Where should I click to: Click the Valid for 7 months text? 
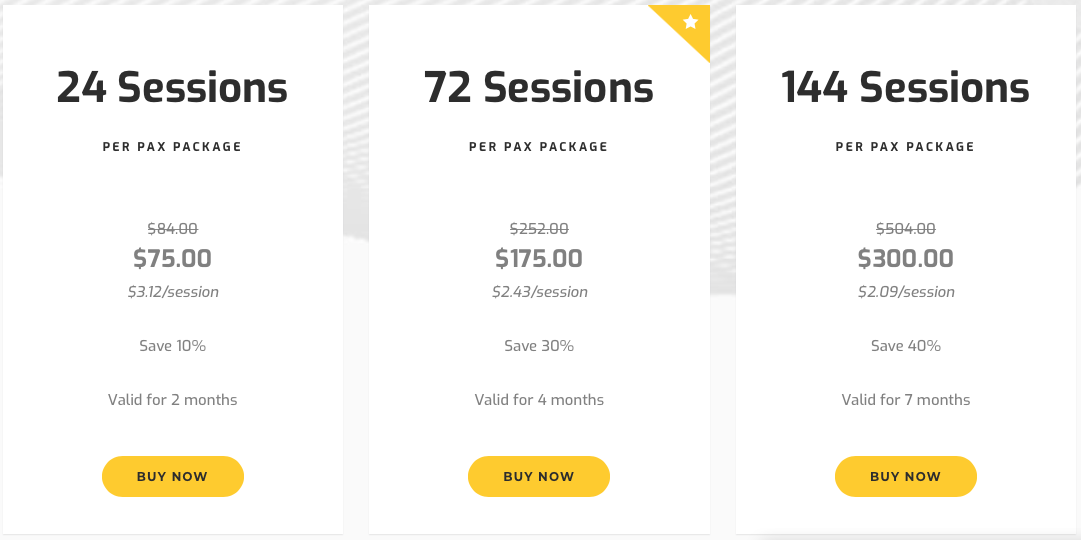[x=905, y=400]
